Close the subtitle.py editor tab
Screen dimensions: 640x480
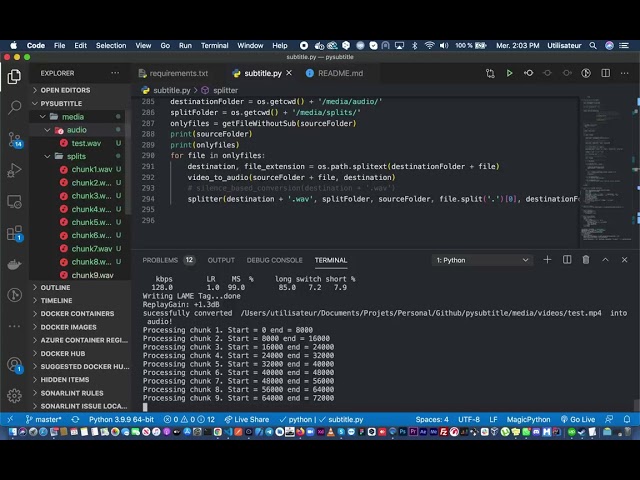(x=289, y=73)
